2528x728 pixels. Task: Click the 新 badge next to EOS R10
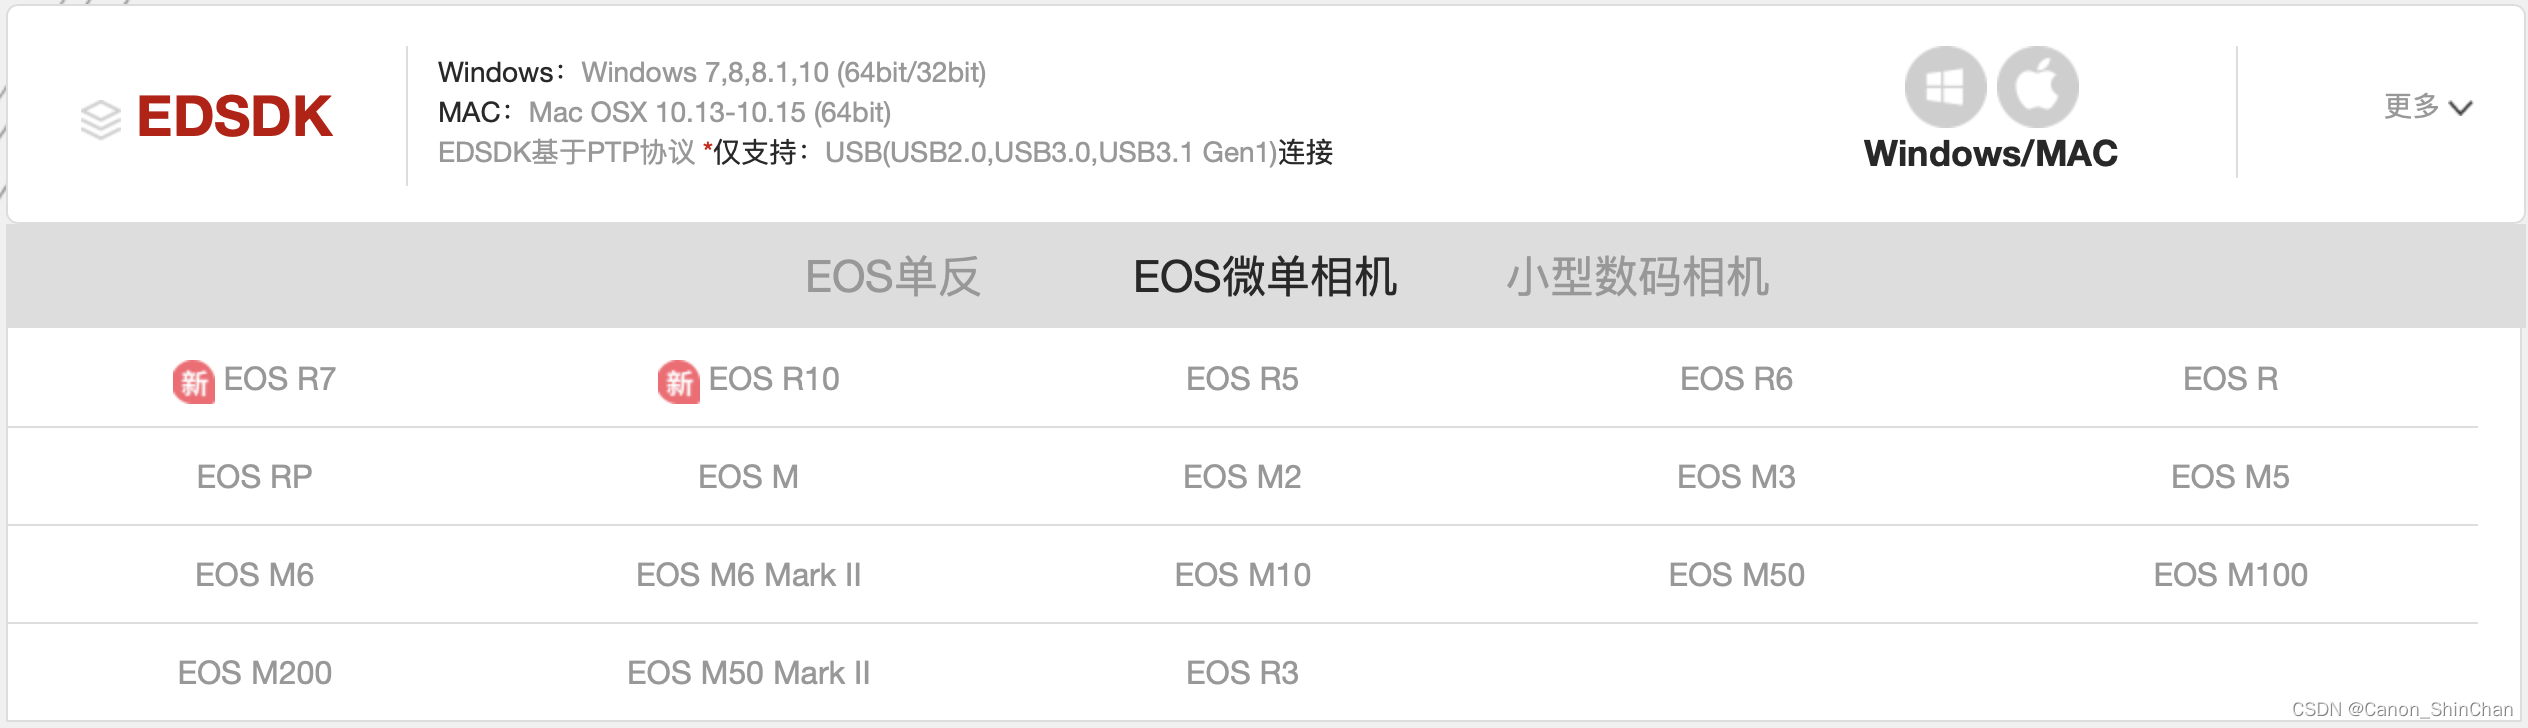[x=679, y=380]
